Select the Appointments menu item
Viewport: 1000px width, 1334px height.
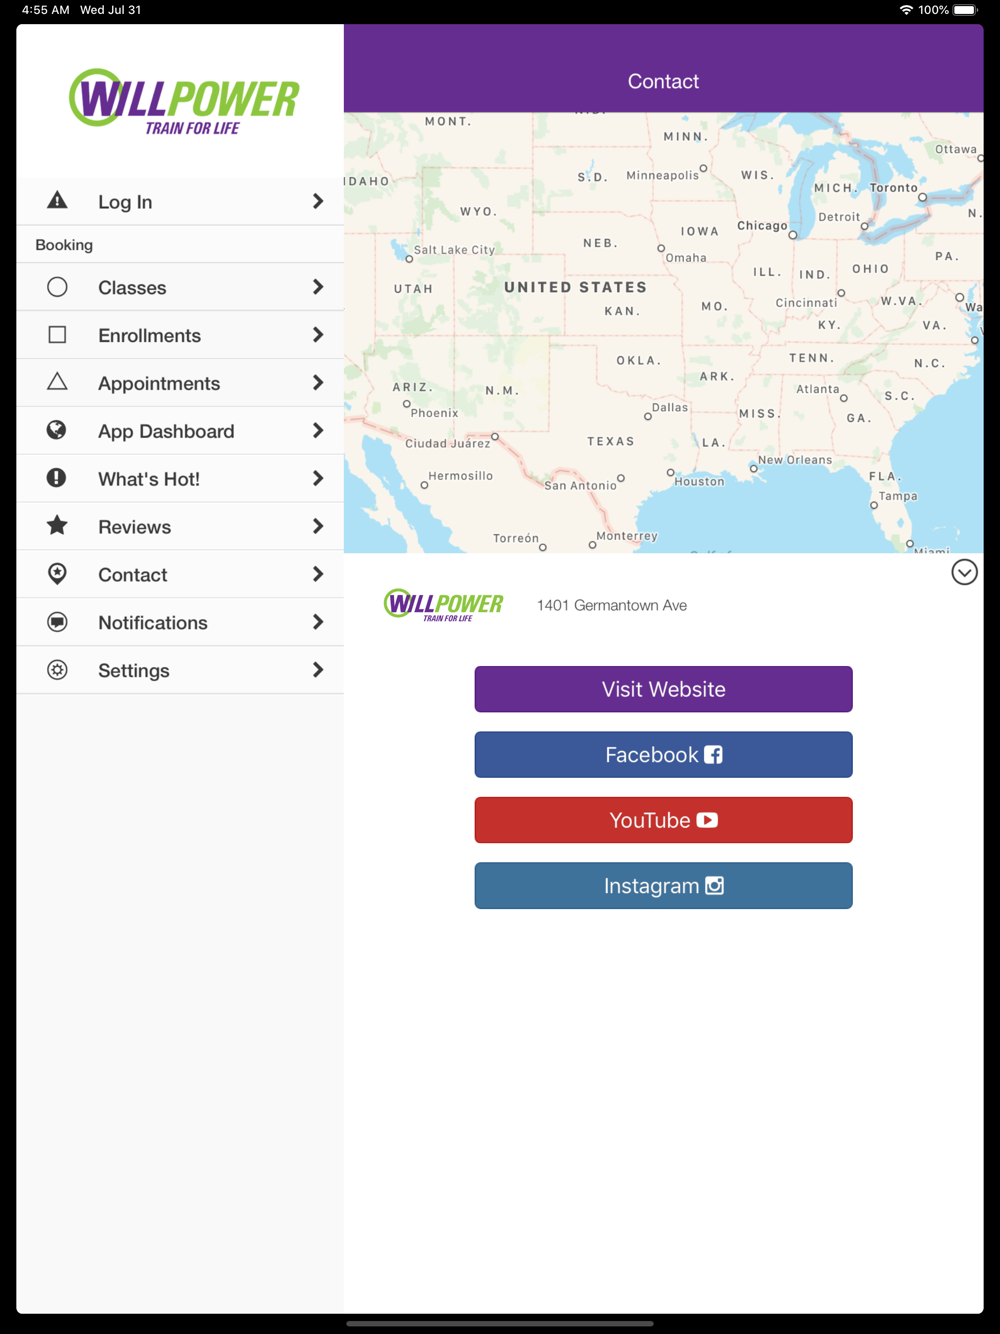[x=180, y=383]
